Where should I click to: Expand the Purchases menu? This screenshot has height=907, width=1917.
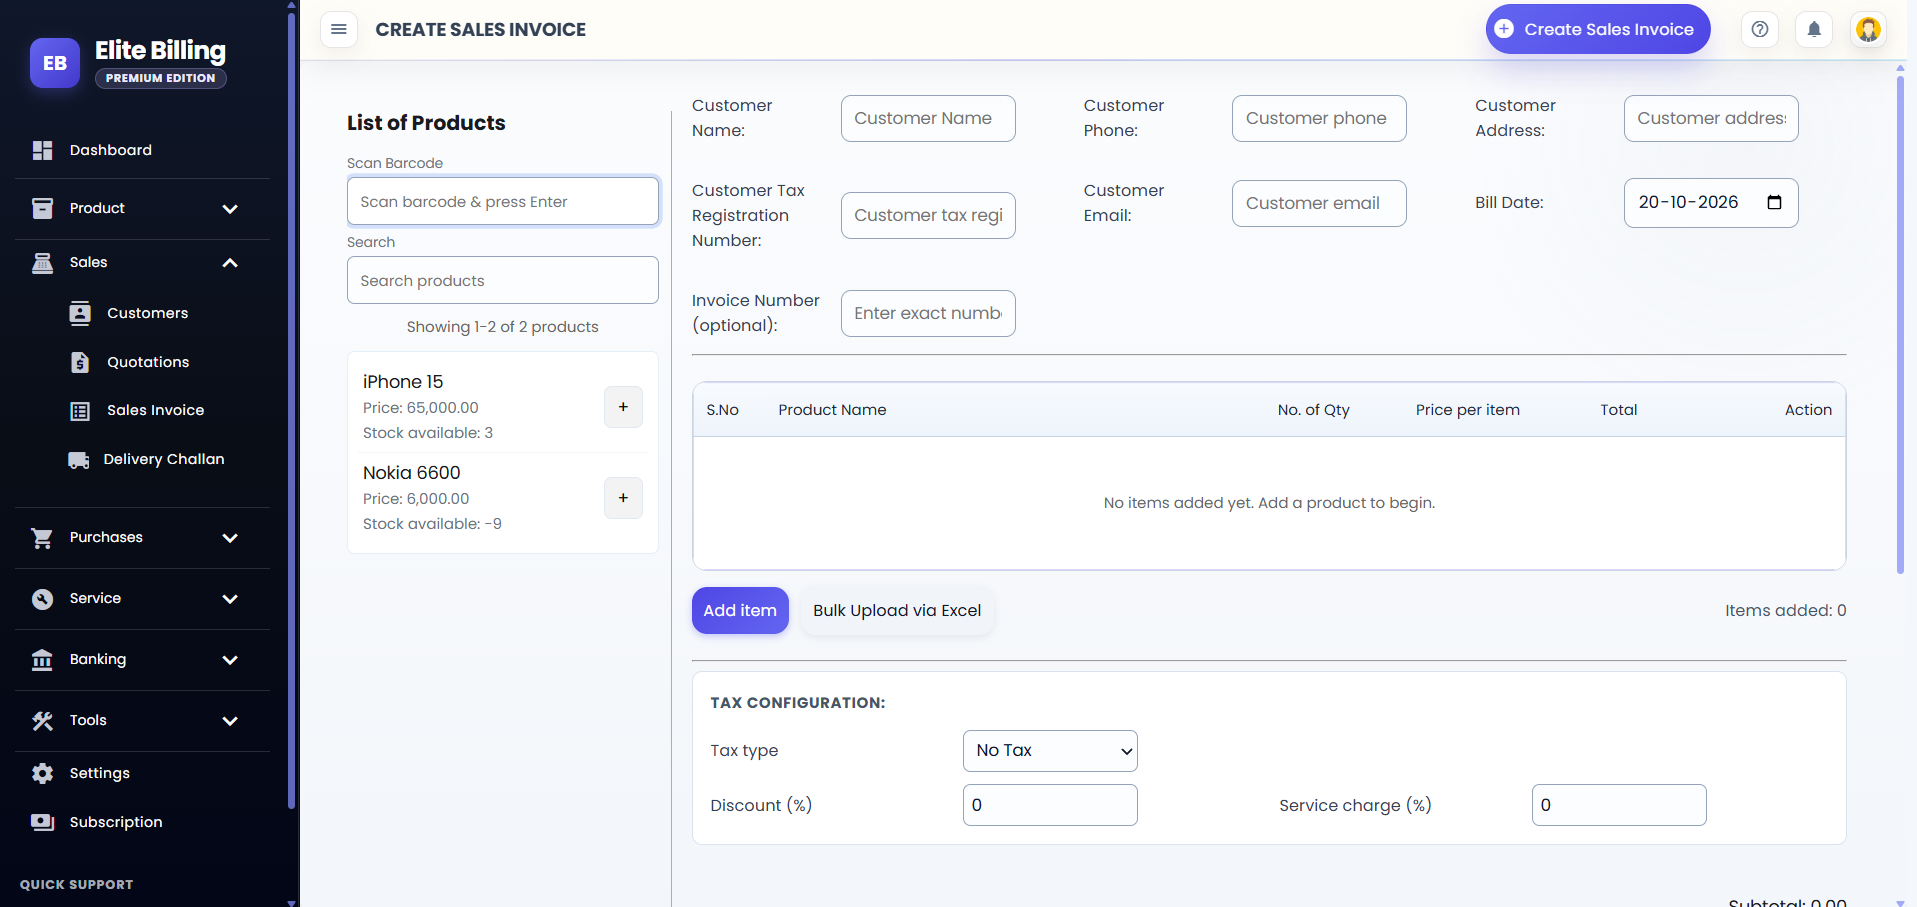tap(142, 537)
